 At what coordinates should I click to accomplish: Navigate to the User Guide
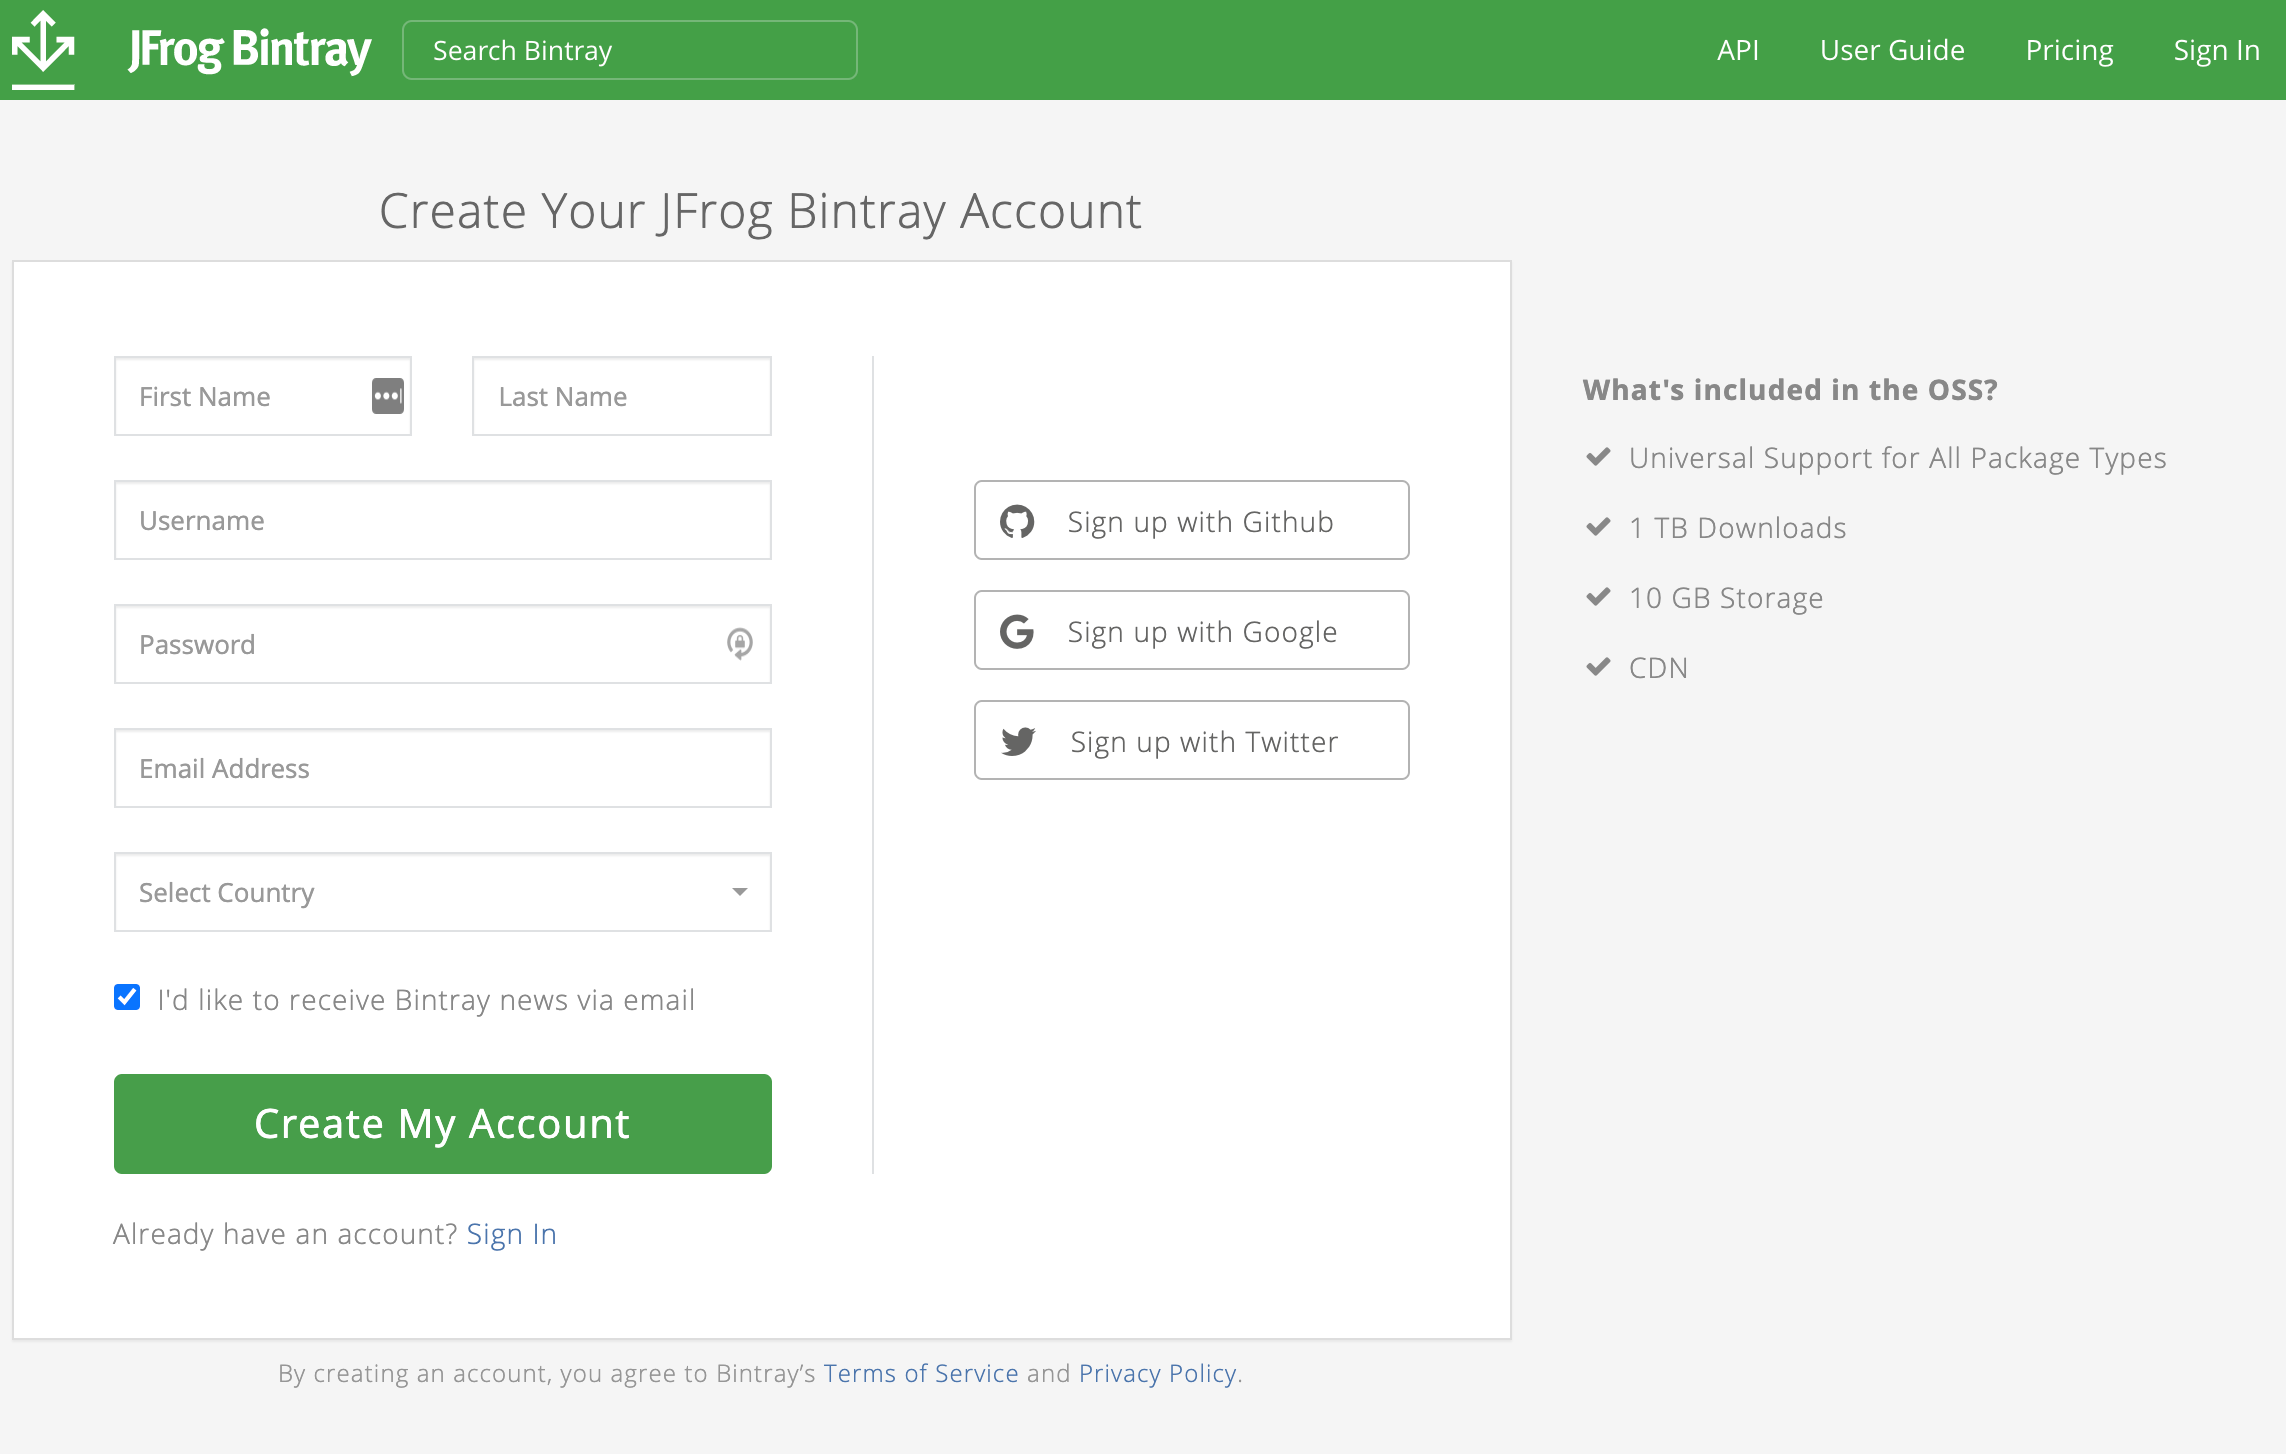[x=1891, y=49]
